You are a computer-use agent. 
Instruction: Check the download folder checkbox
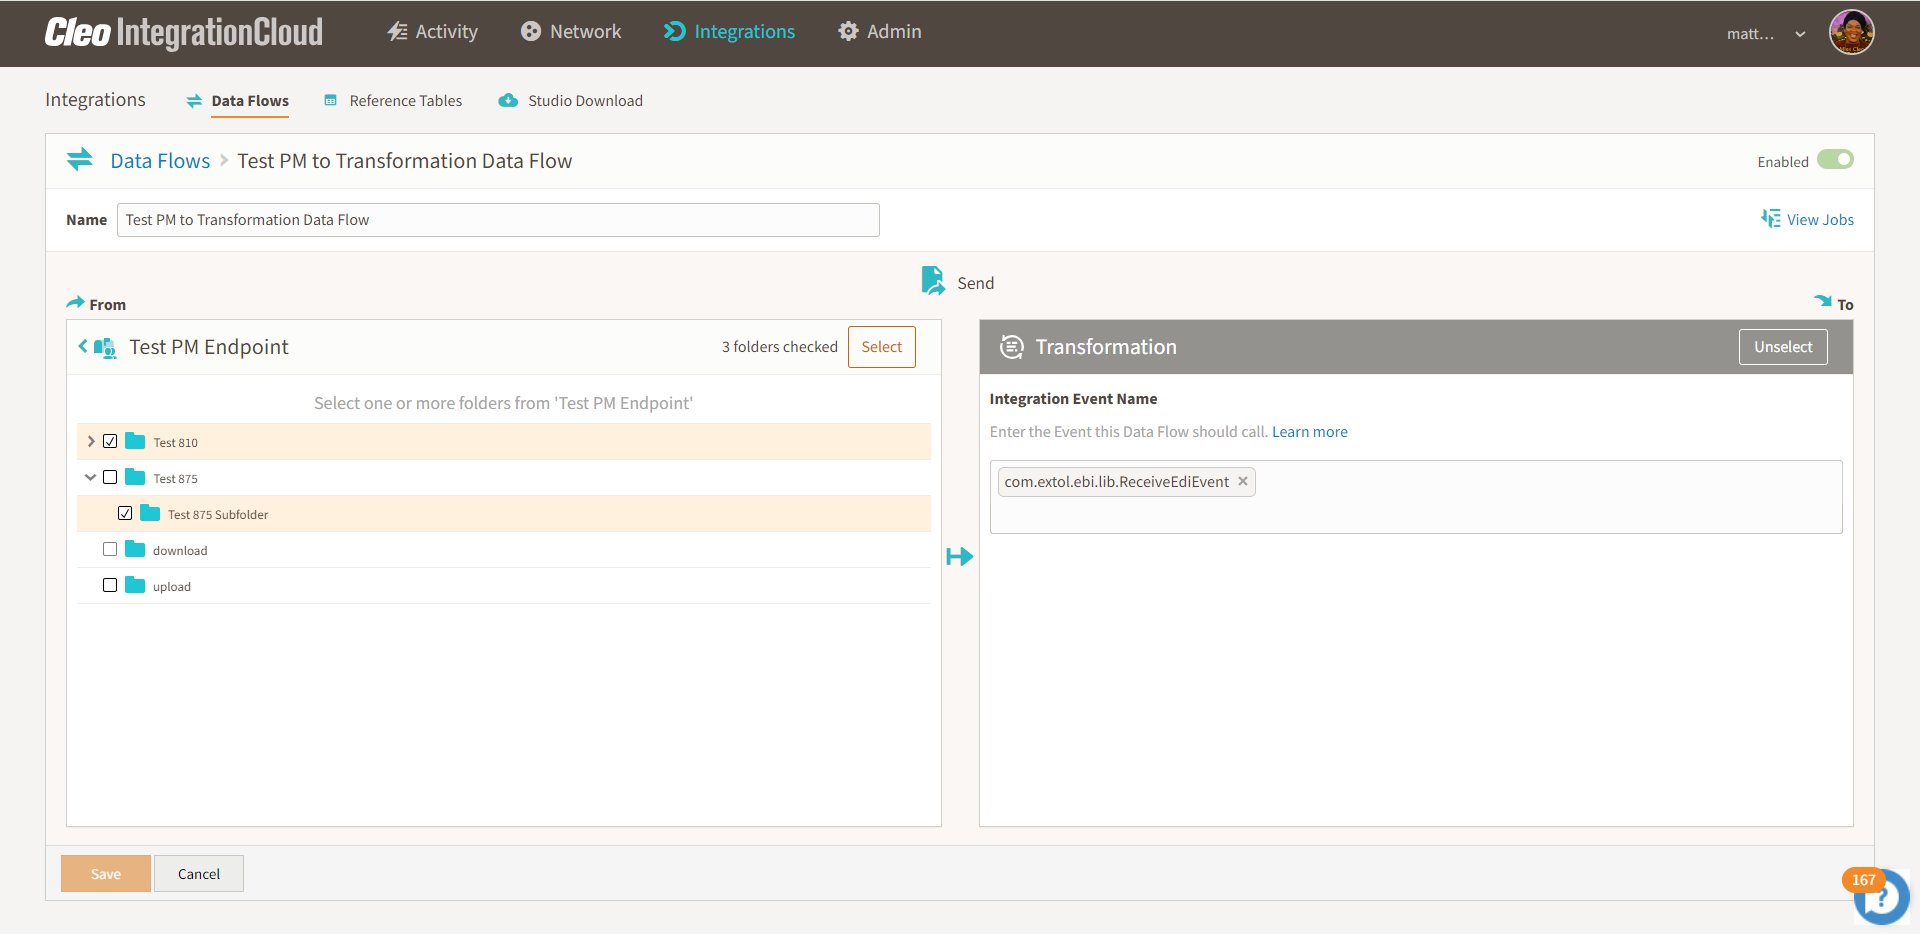pyautogui.click(x=110, y=549)
